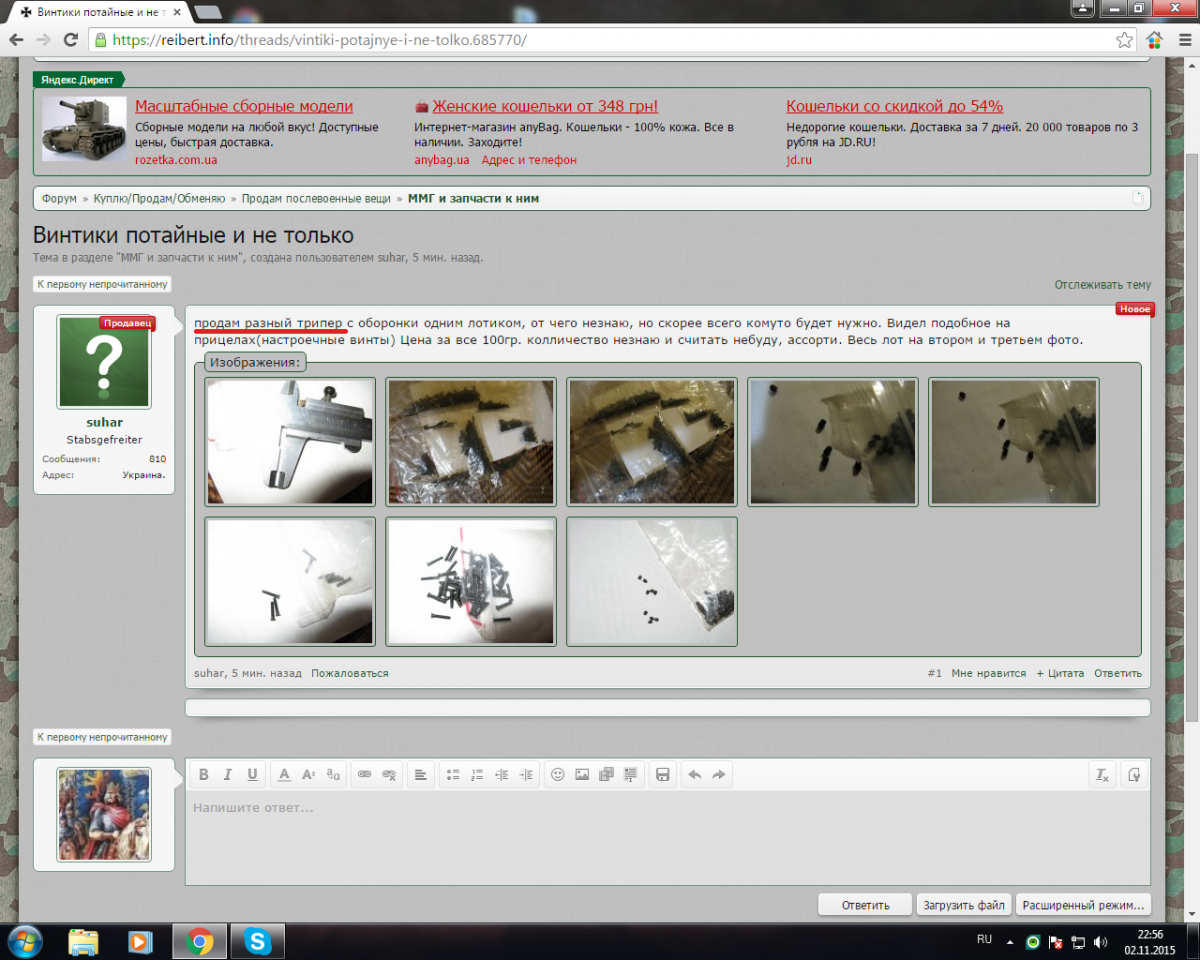The height and width of the screenshot is (960, 1200).
Task: Select the 'Винтики потайные' browser tab
Action: pyautogui.click(x=95, y=12)
